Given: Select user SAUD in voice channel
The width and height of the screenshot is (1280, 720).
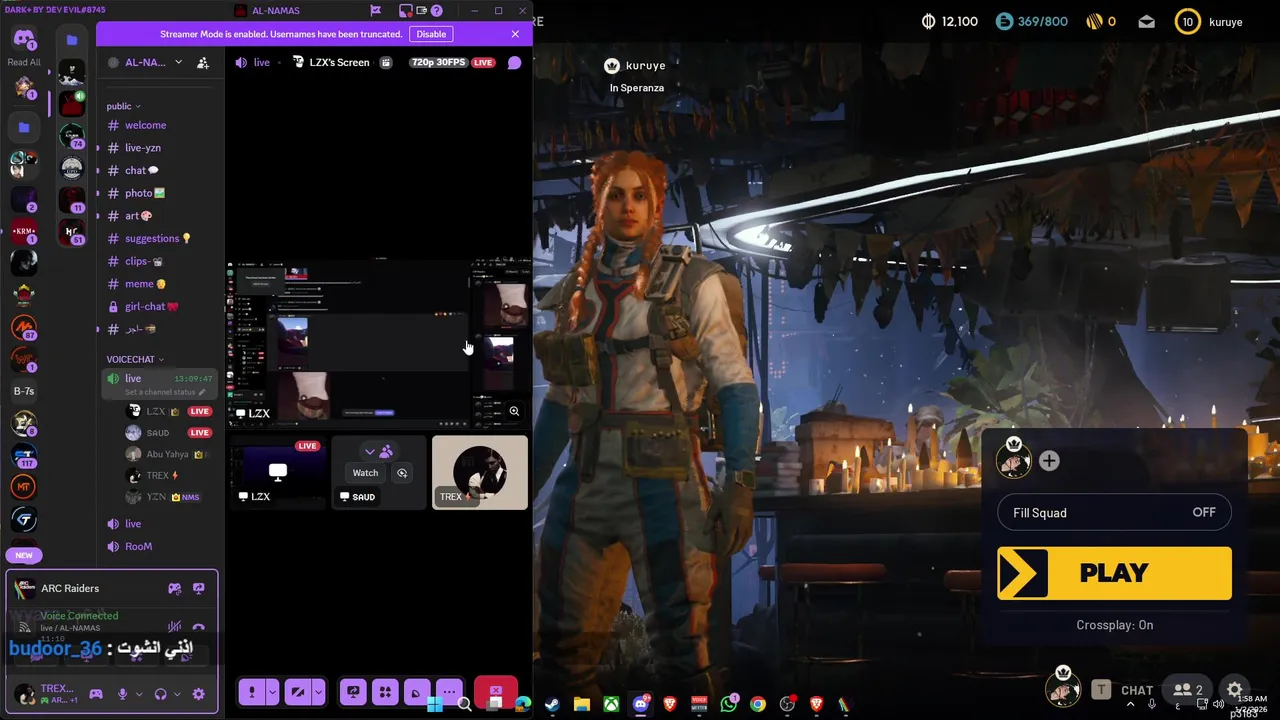Looking at the screenshot, I should [168, 433].
